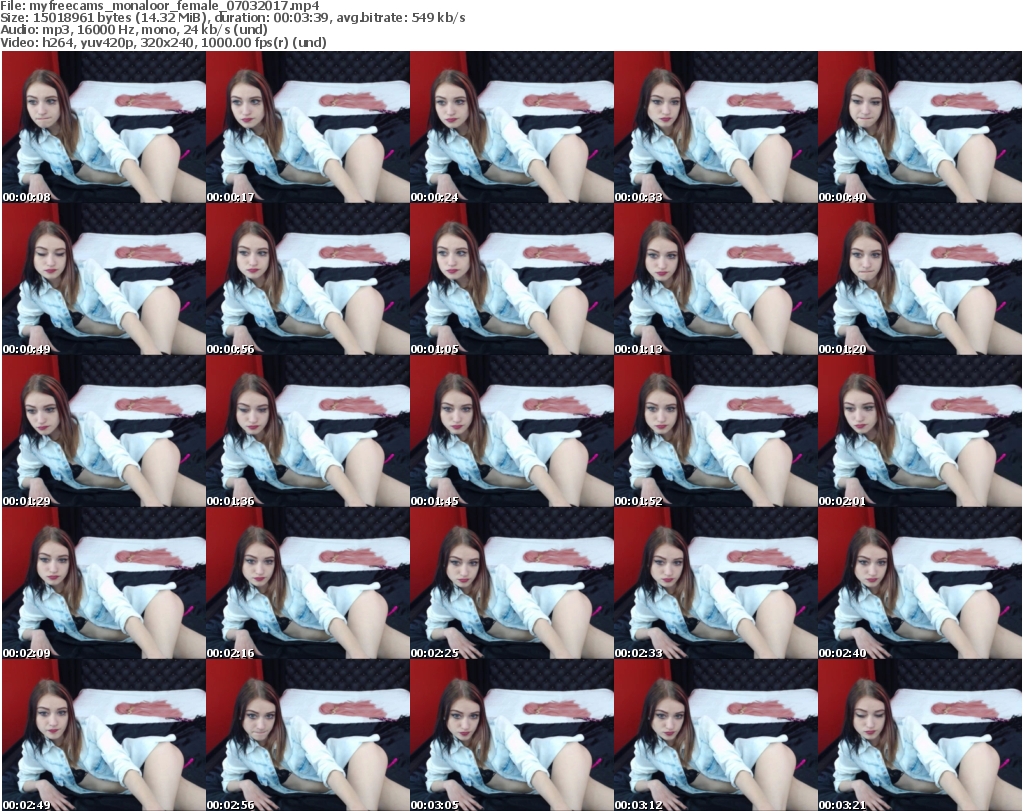Select the thumbnail frame stamped 00:00:40
1024x811 pixels.
[920, 127]
